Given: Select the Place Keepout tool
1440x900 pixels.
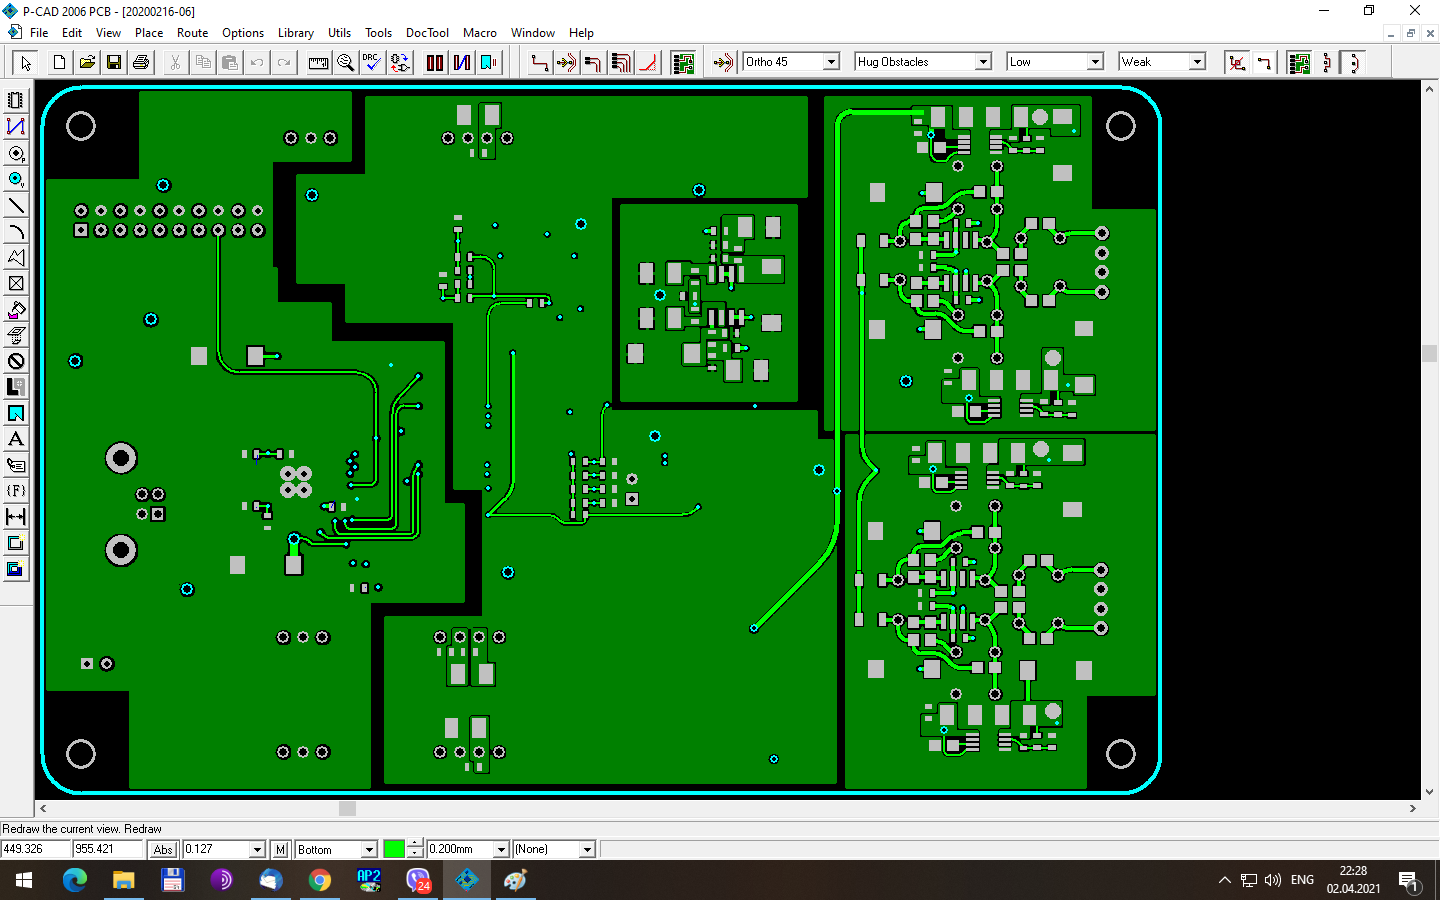Looking at the screenshot, I should (16, 361).
